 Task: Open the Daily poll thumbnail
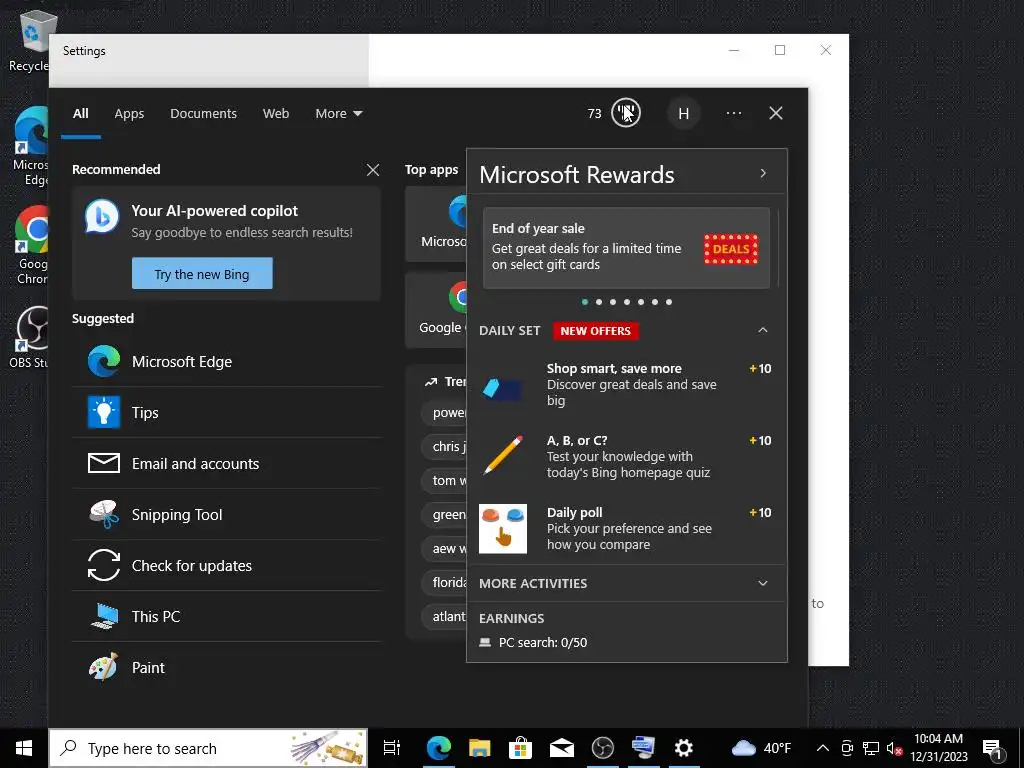(503, 528)
